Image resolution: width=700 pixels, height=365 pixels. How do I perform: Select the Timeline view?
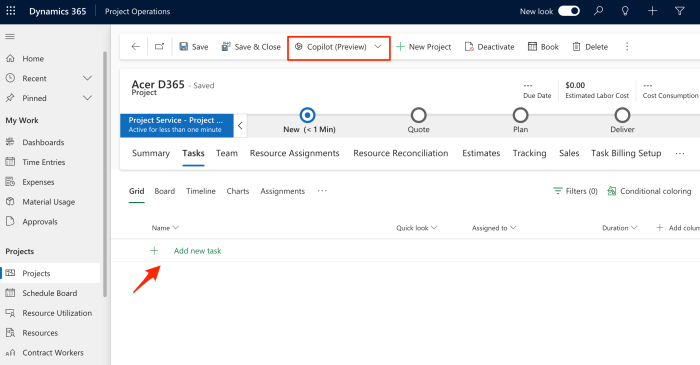coord(201,191)
